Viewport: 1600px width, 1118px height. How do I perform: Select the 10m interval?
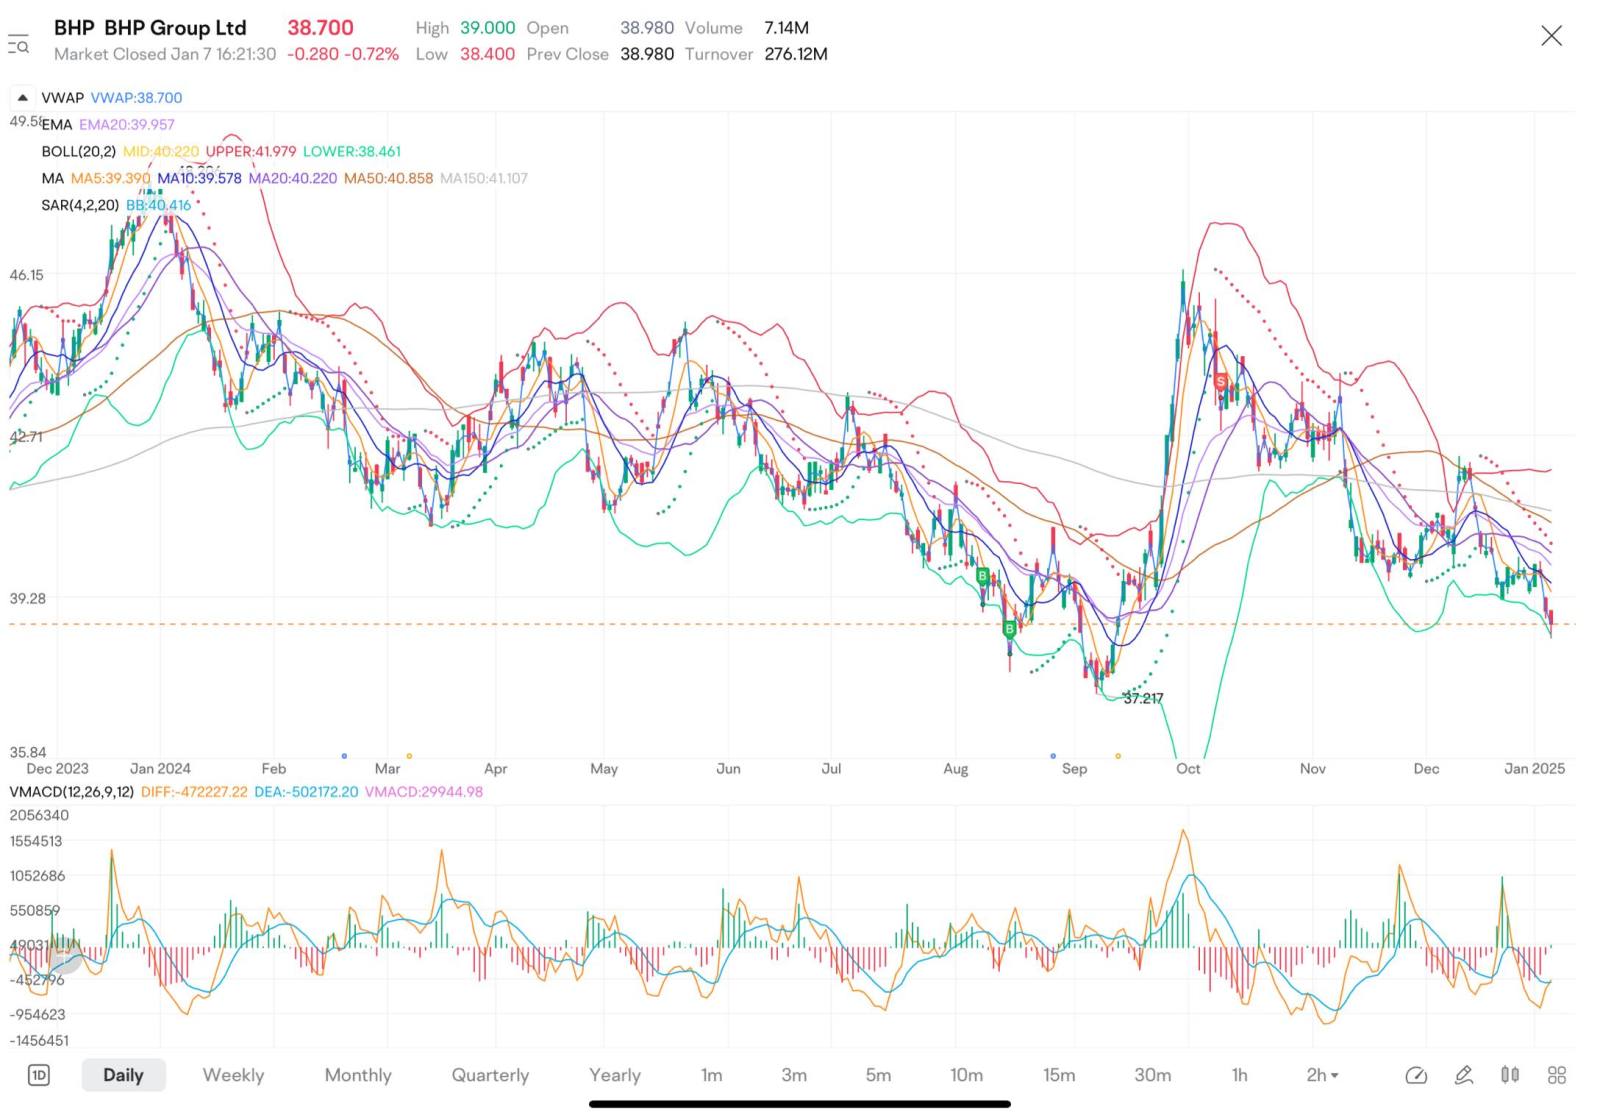[966, 1075]
